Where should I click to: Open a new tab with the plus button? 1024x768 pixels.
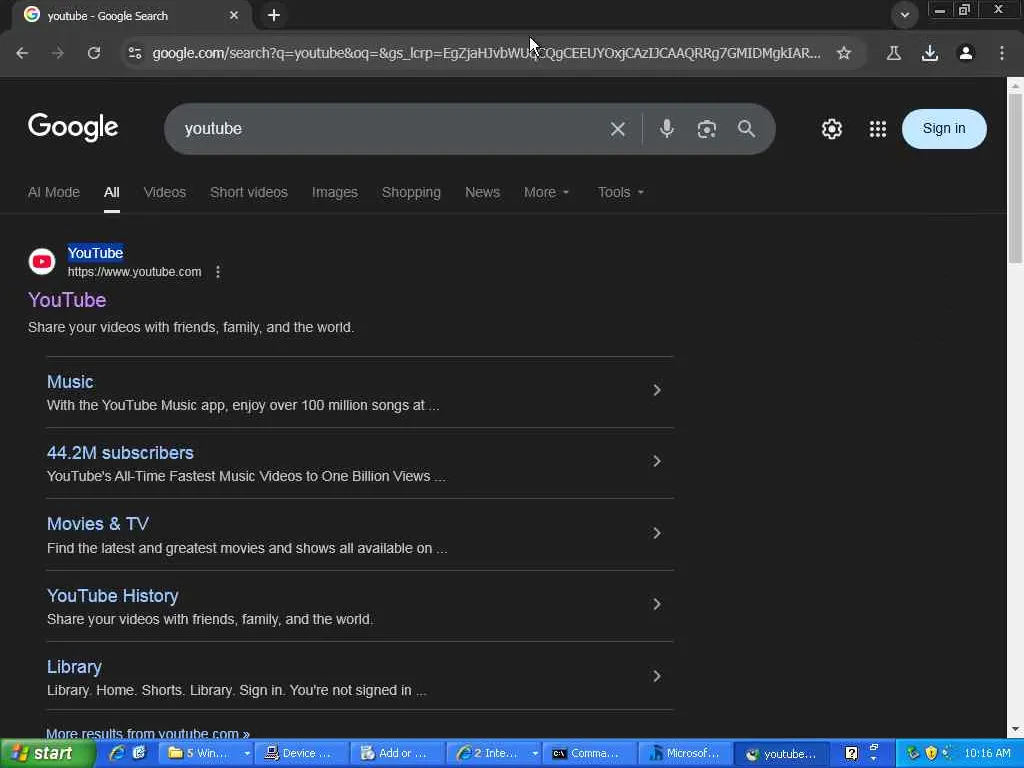pyautogui.click(x=274, y=15)
